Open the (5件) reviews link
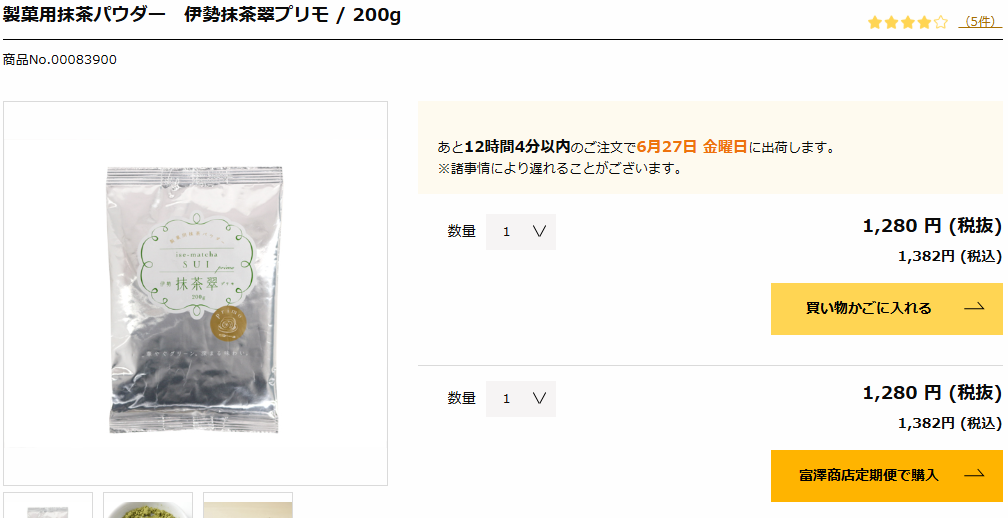The height and width of the screenshot is (518, 1008). [x=980, y=22]
